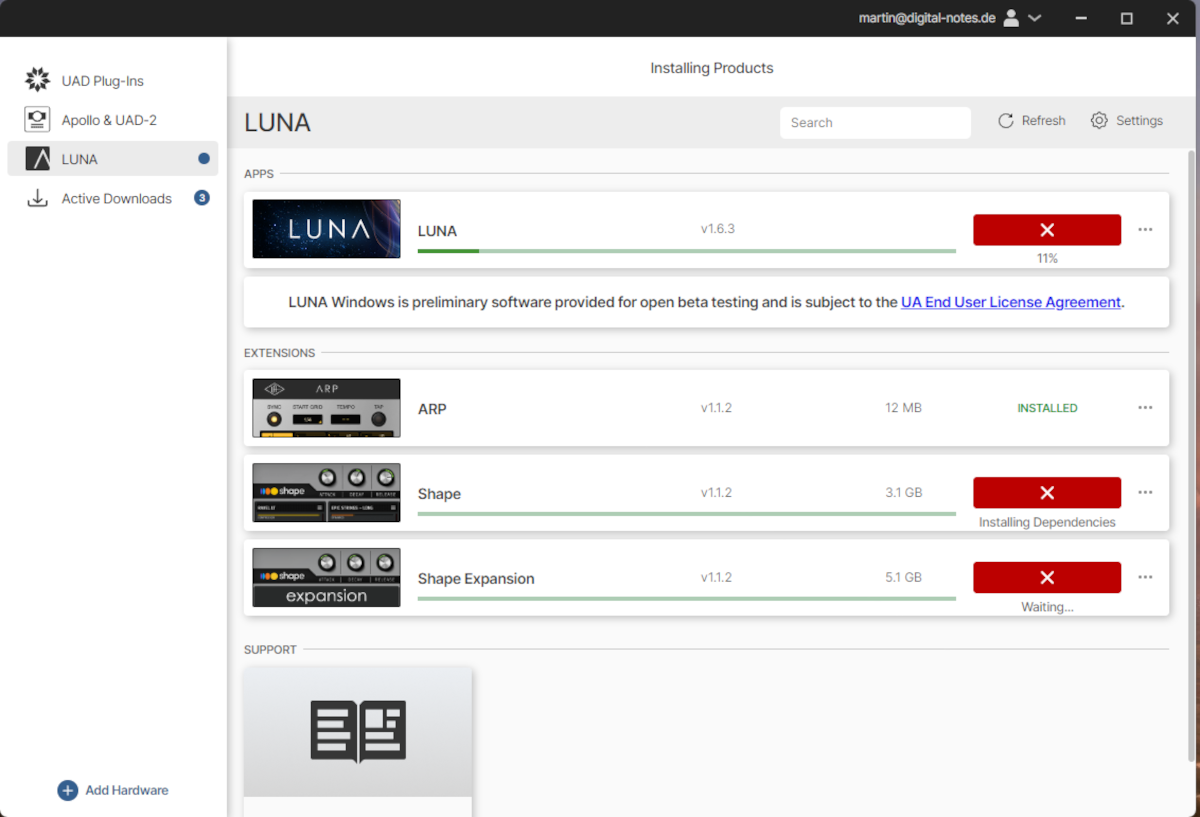The image size is (1200, 817).
Task: Click the 11% progress label
Action: tap(1047, 258)
